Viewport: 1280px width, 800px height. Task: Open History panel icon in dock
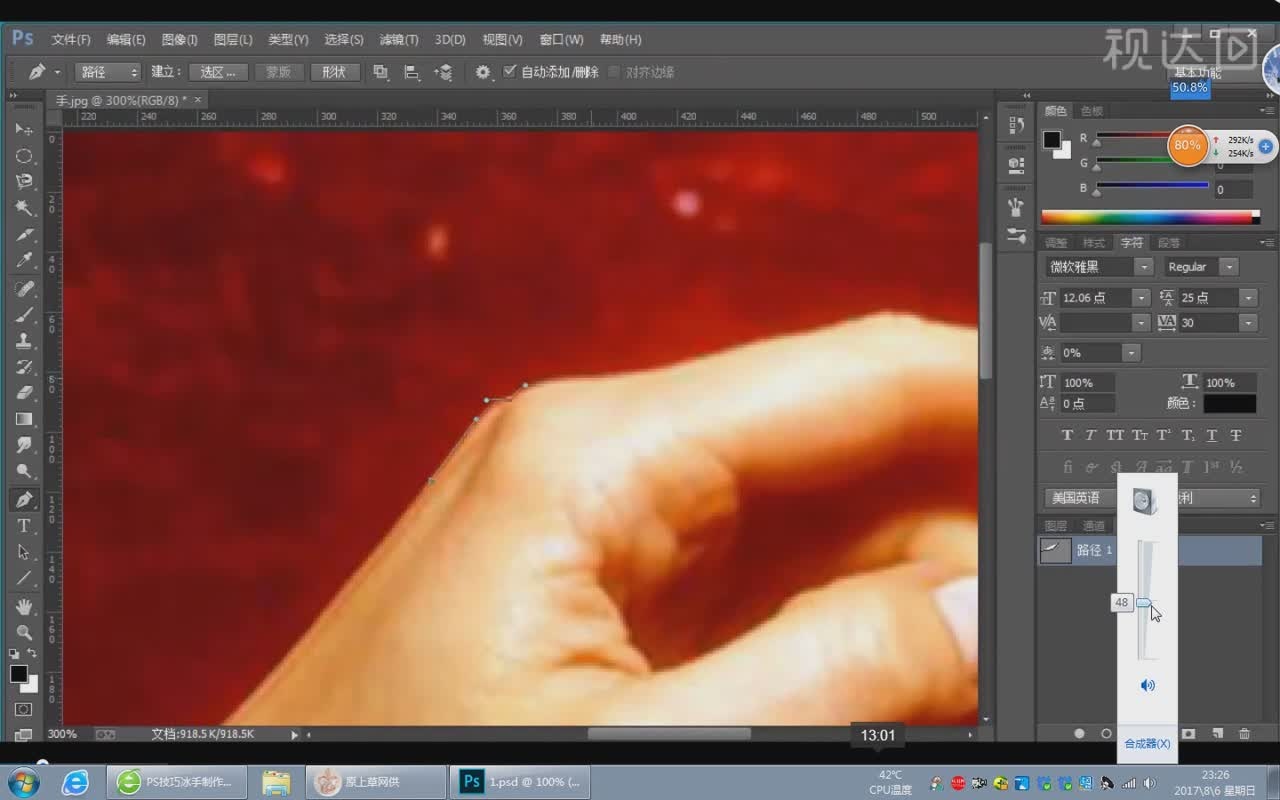pyautogui.click(x=1016, y=125)
